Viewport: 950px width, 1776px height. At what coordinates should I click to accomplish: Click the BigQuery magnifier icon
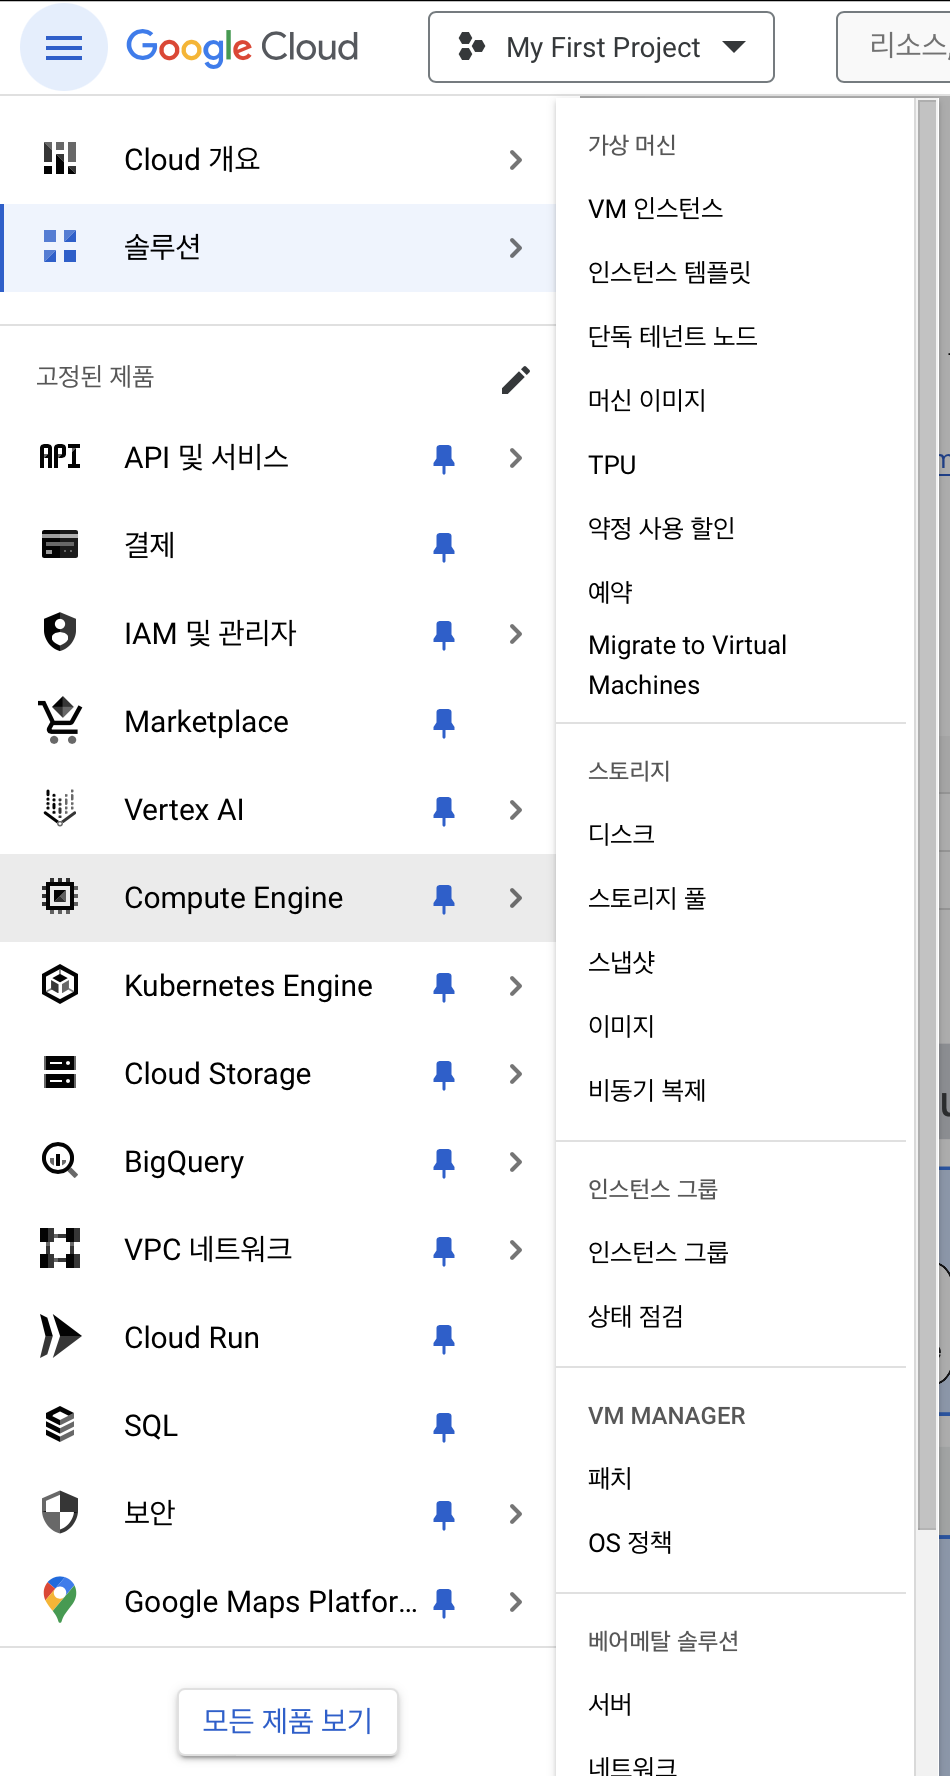pyautogui.click(x=60, y=1160)
